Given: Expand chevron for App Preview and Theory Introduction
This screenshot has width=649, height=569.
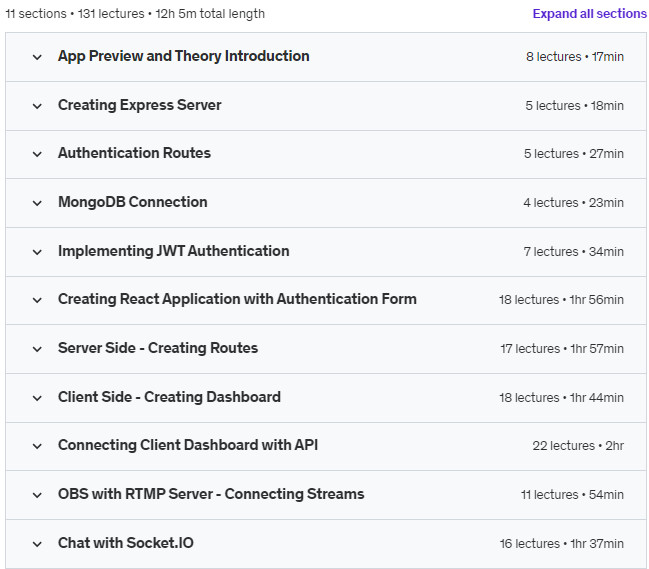Looking at the screenshot, I should [37, 57].
